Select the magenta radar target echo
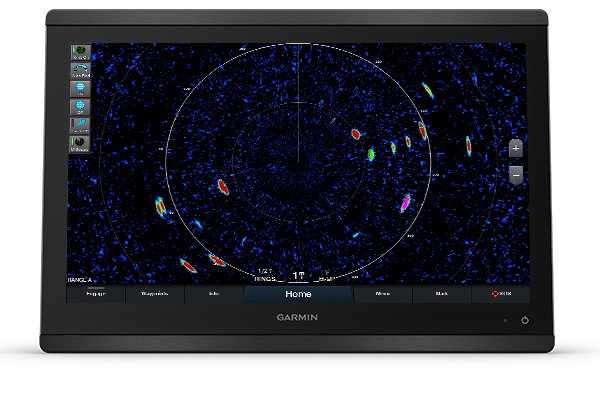The image size is (600, 400). click(x=405, y=203)
